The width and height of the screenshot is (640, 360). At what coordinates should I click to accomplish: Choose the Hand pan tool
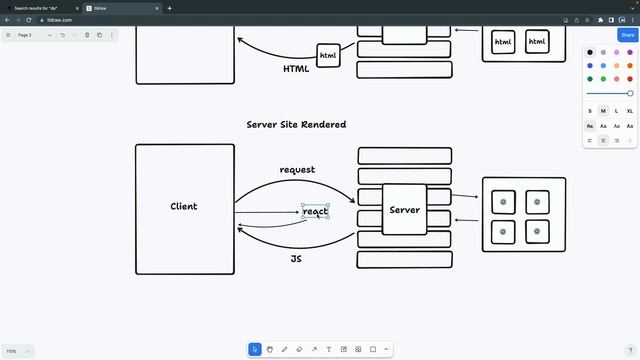click(270, 349)
